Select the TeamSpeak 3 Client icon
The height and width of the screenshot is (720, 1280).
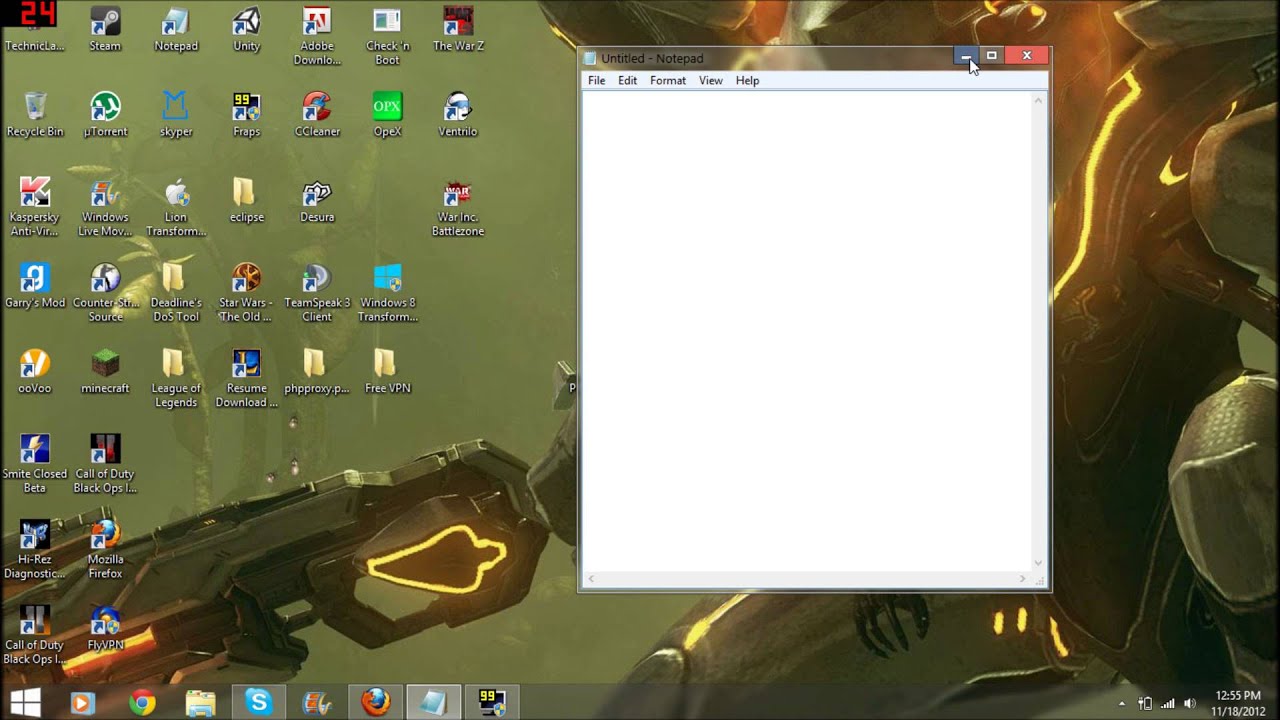317,293
